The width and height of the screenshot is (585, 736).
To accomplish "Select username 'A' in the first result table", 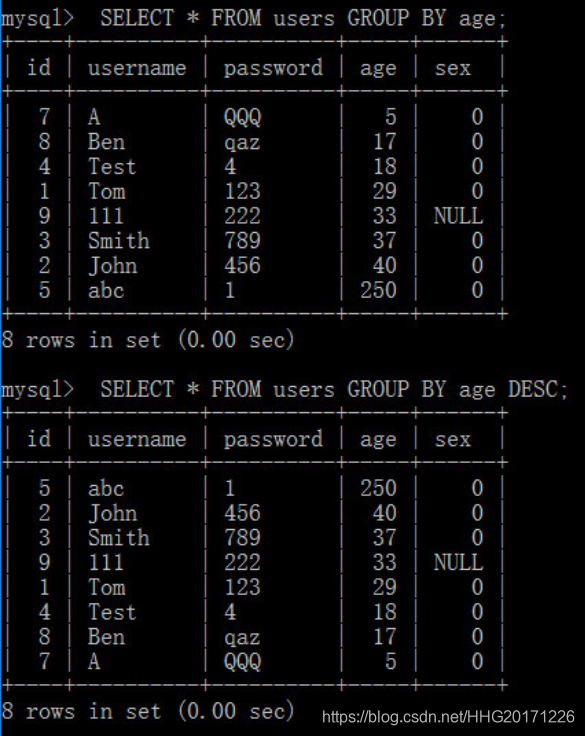I will point(94,117).
